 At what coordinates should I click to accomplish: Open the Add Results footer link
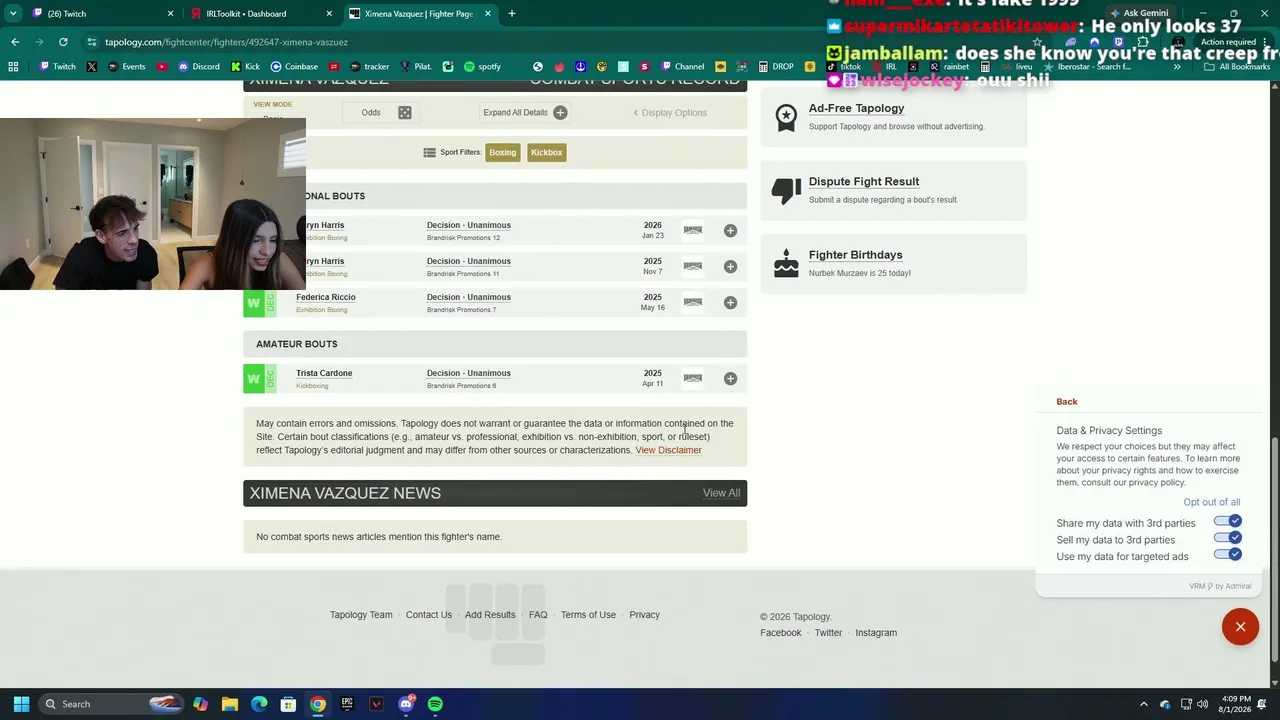coord(490,615)
